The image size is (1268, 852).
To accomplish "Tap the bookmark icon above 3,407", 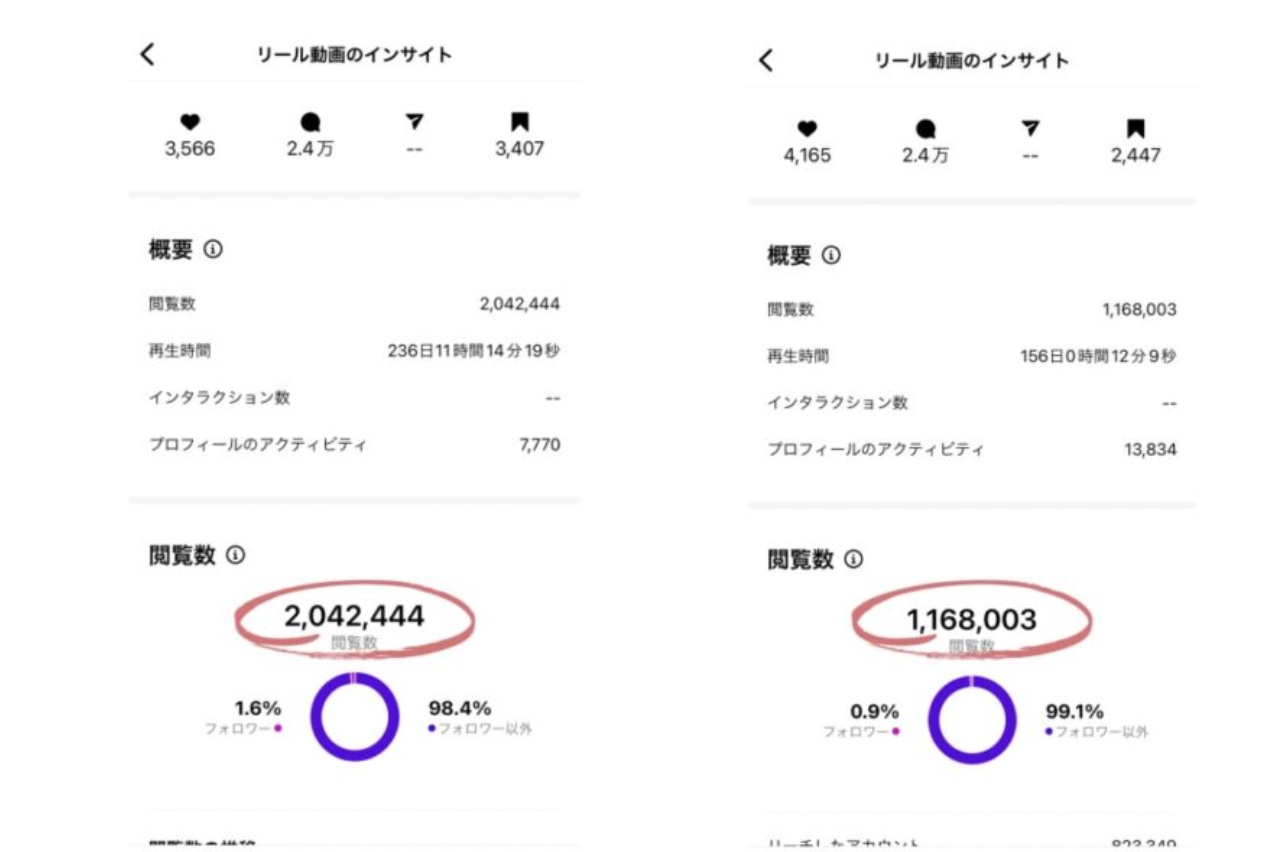I will click(520, 122).
